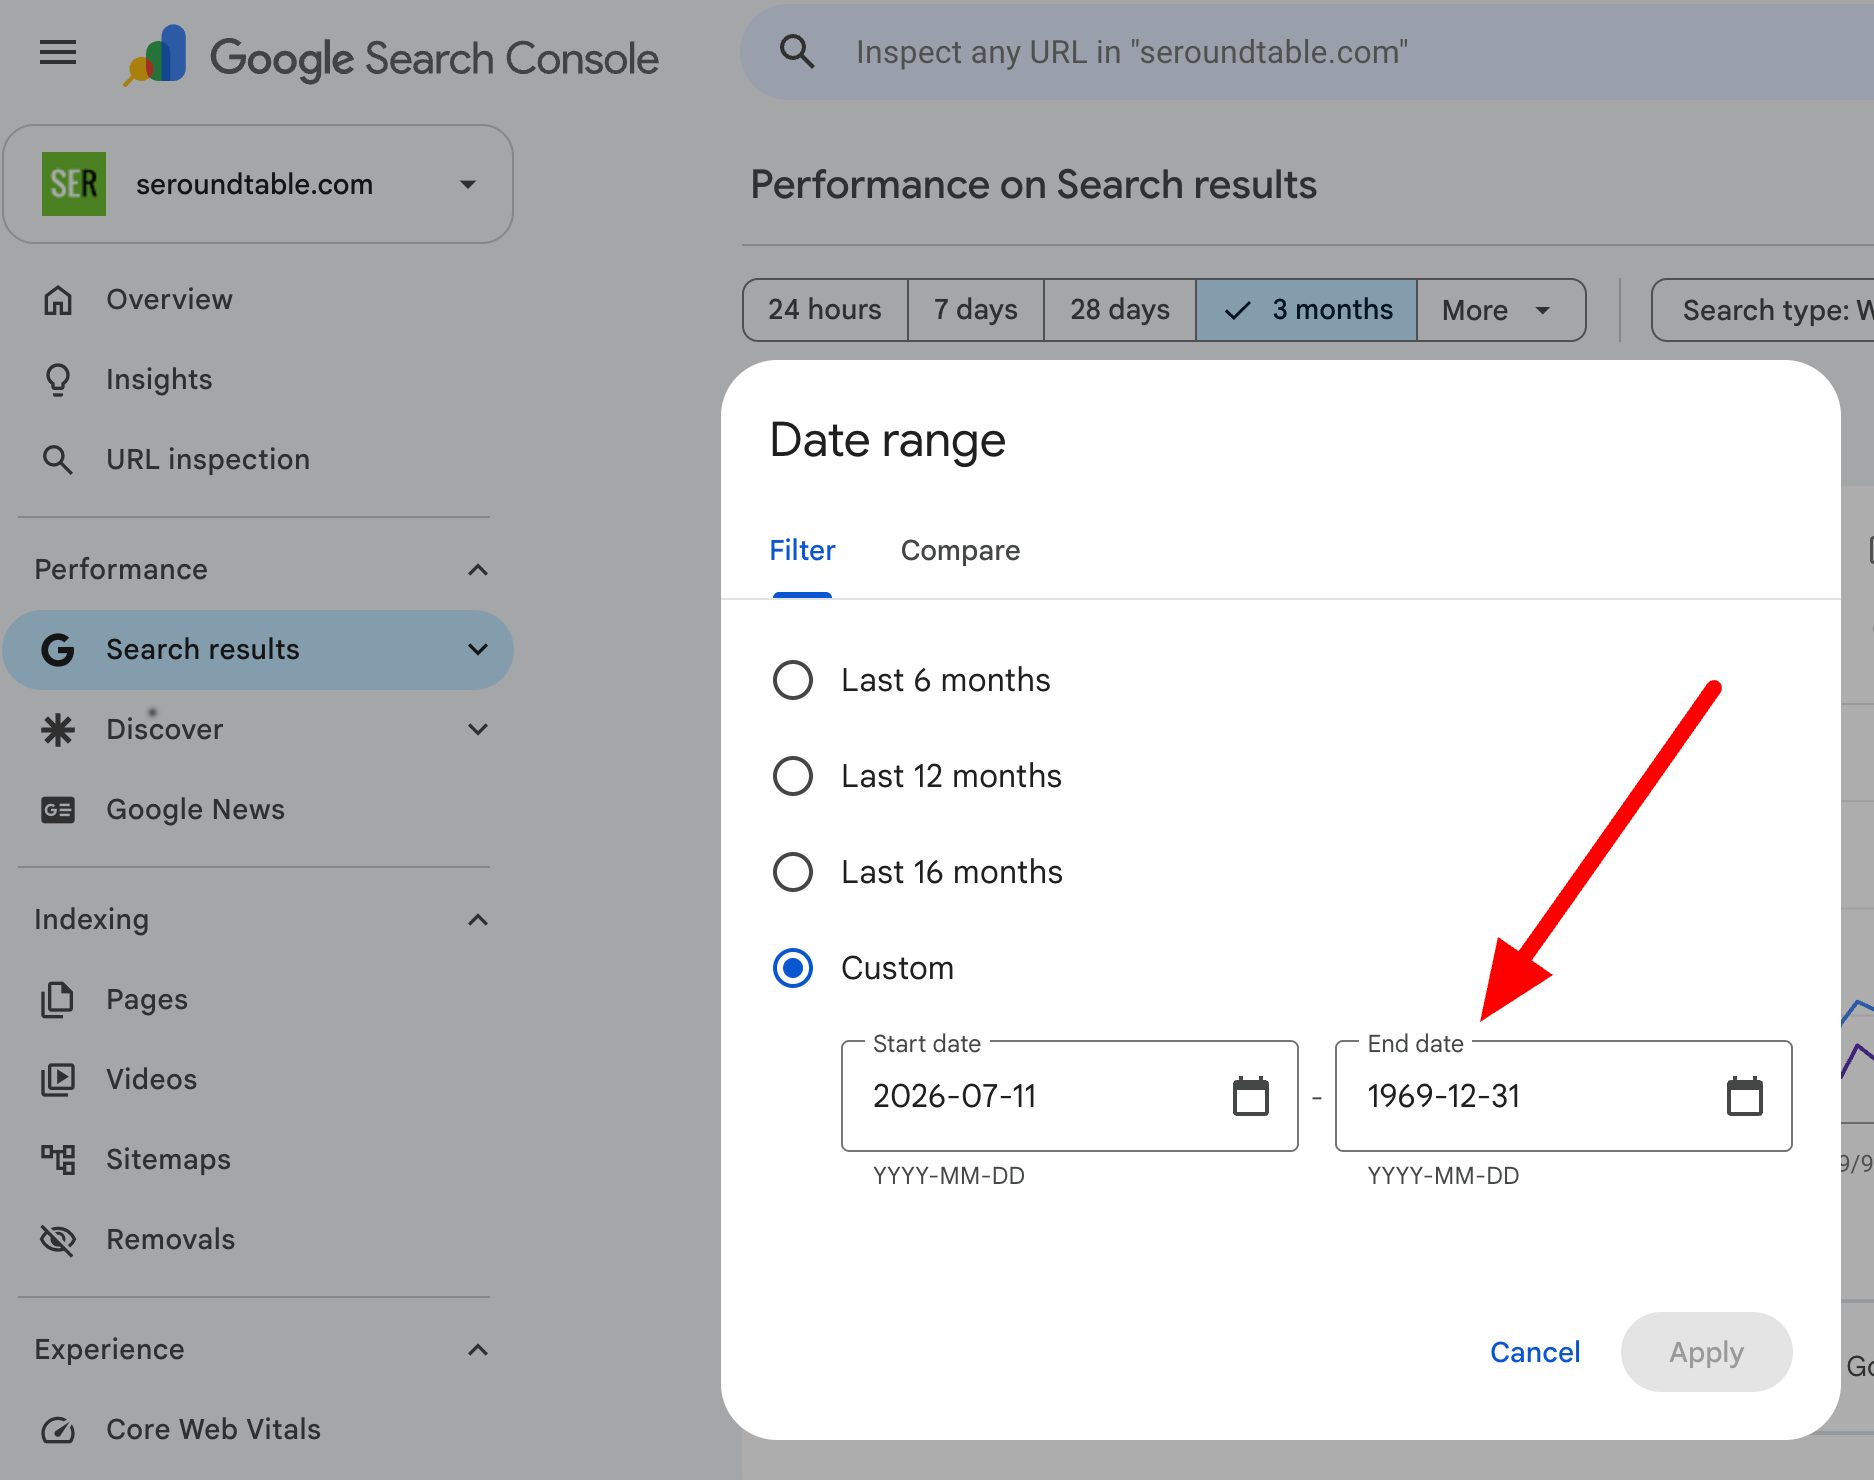This screenshot has width=1874, height=1480.
Task: Select the 7 days range
Action: (x=976, y=310)
